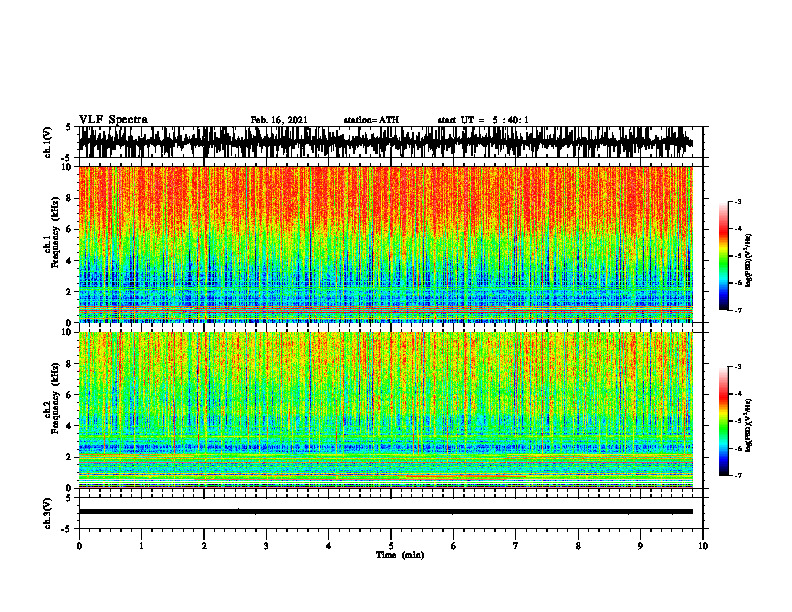
Task: Click the ch.2 colorbar log(PSD) unit label
Action: [749, 426]
